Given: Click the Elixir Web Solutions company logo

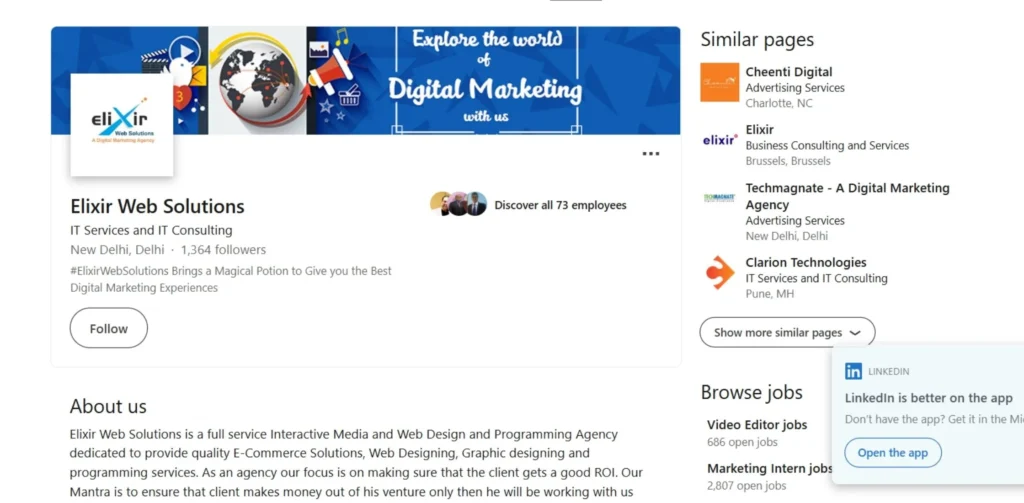Looking at the screenshot, I should tap(121, 125).
